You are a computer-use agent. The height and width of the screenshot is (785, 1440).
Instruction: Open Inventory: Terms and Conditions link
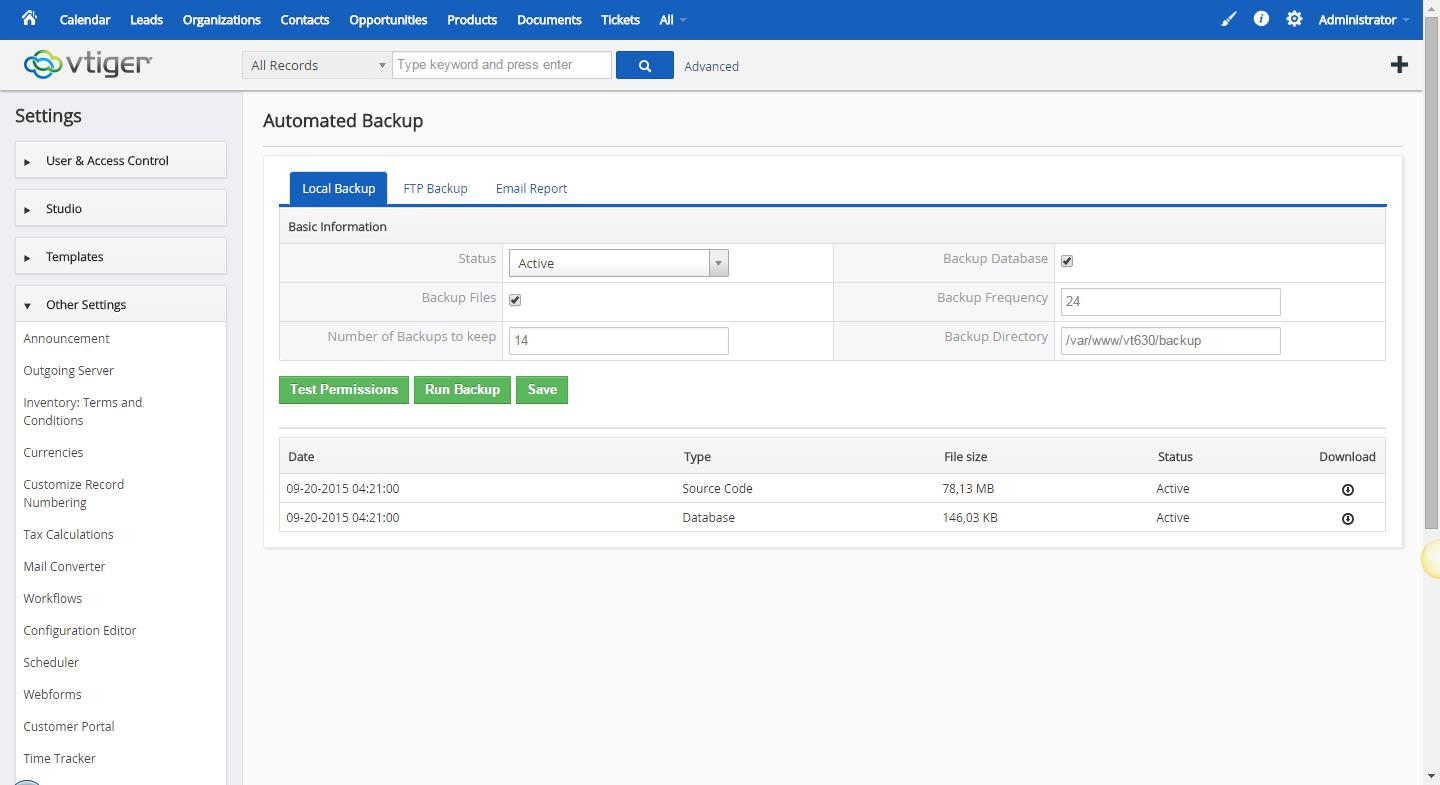click(x=83, y=411)
